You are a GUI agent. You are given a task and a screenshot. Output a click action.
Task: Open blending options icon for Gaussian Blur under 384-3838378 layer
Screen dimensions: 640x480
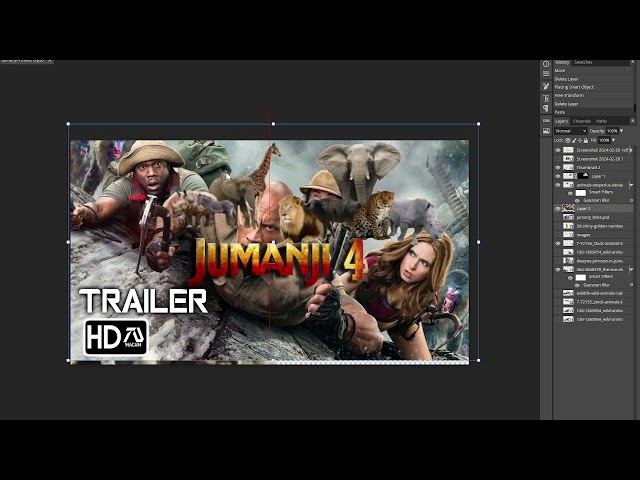click(631, 285)
